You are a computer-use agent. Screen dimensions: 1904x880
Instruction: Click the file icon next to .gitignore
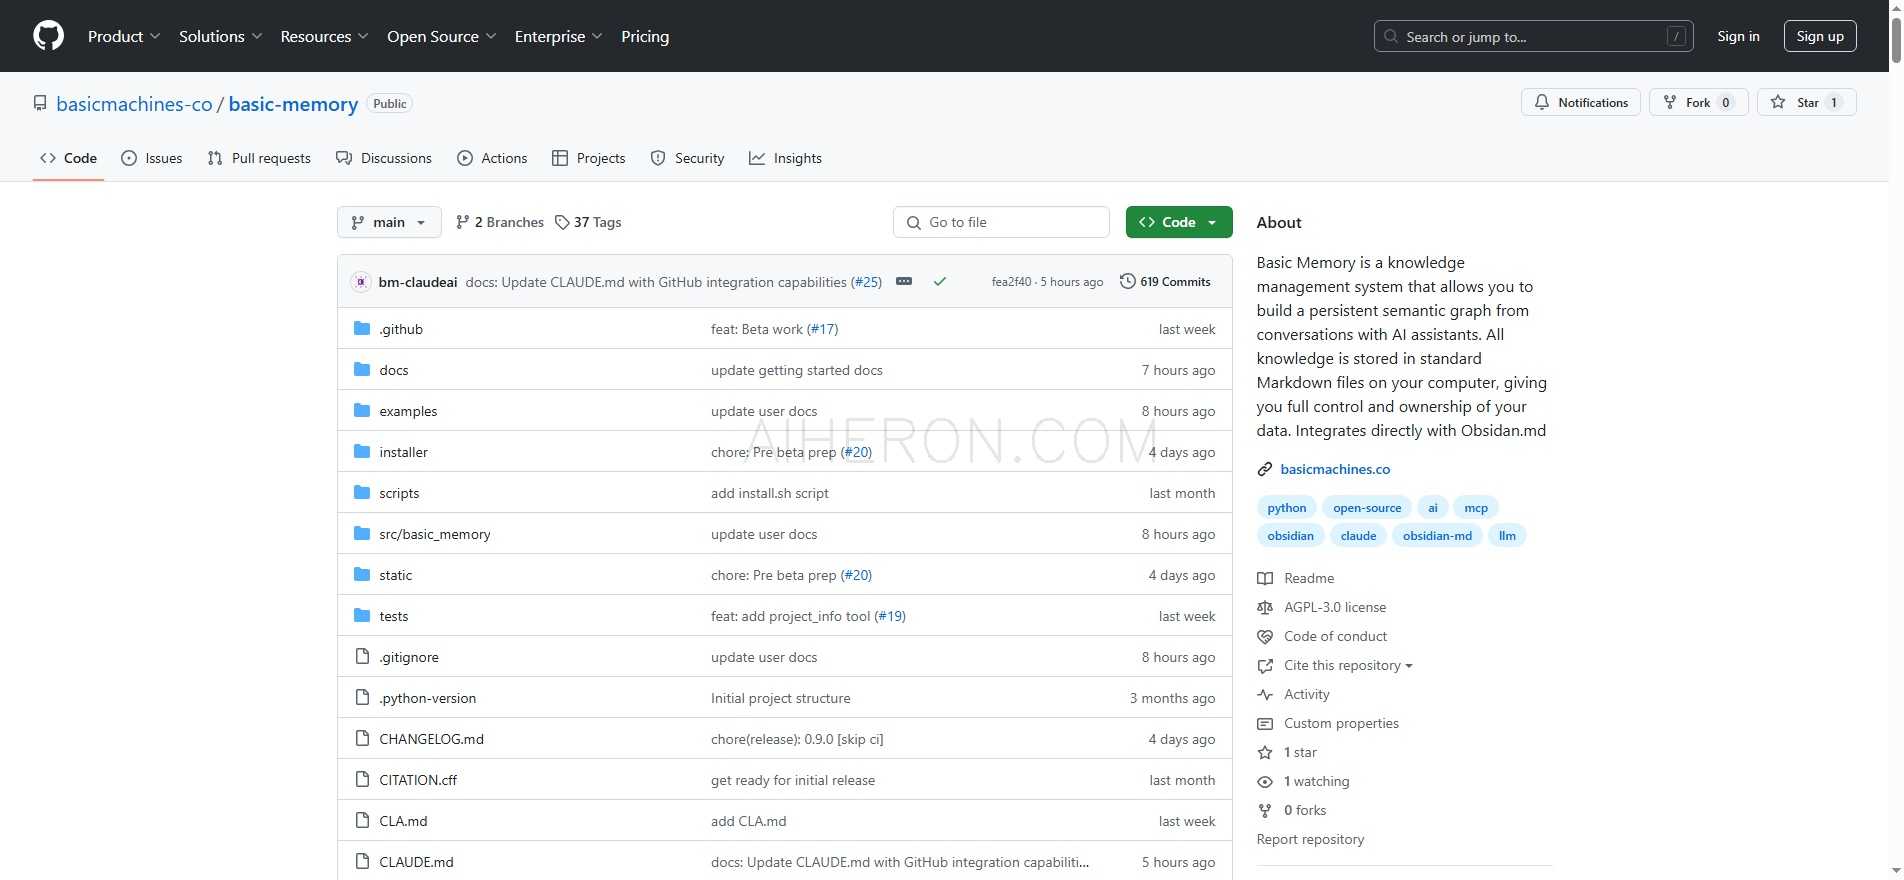pyautogui.click(x=362, y=657)
